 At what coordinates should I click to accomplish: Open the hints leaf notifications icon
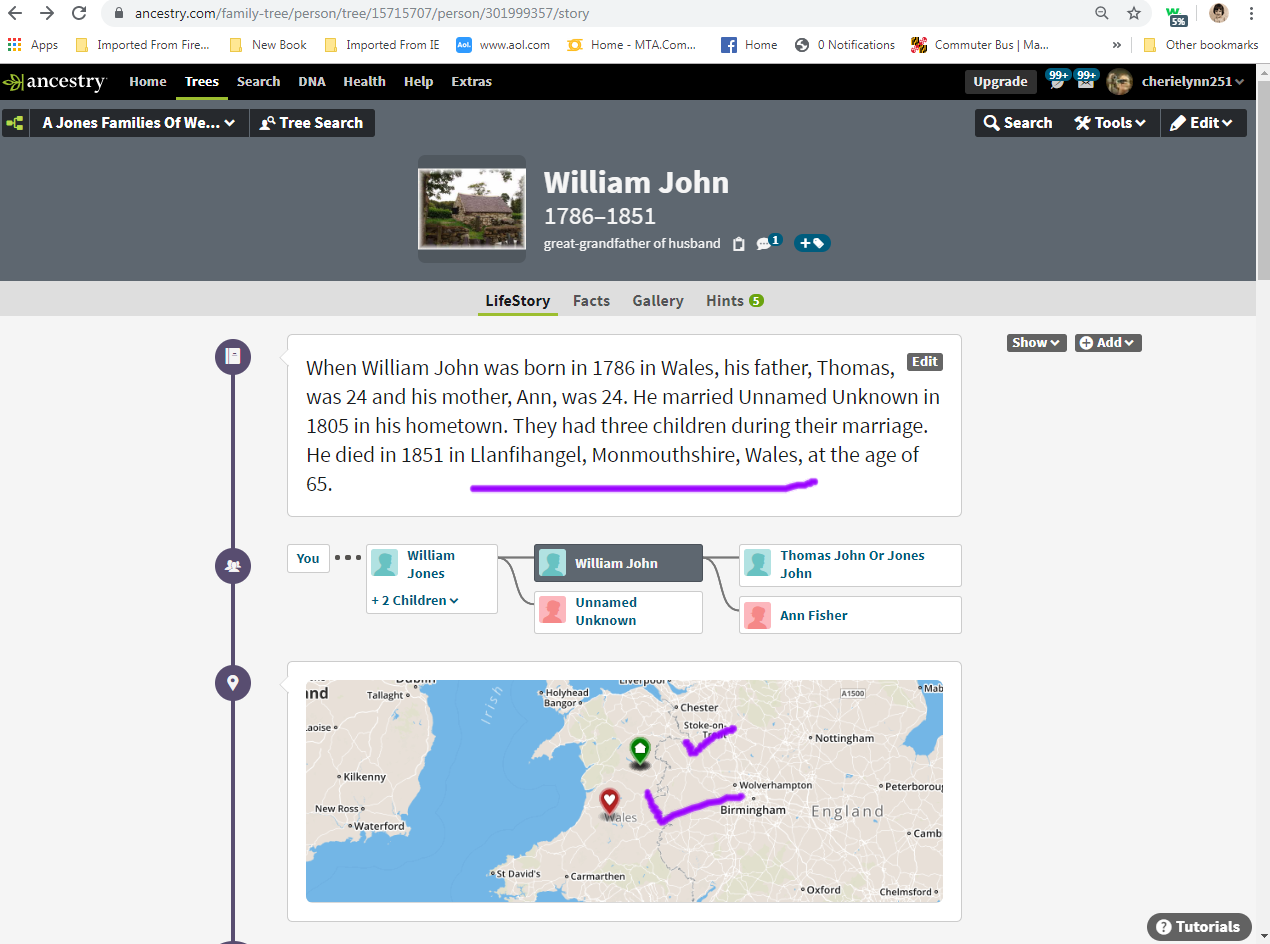[1058, 81]
